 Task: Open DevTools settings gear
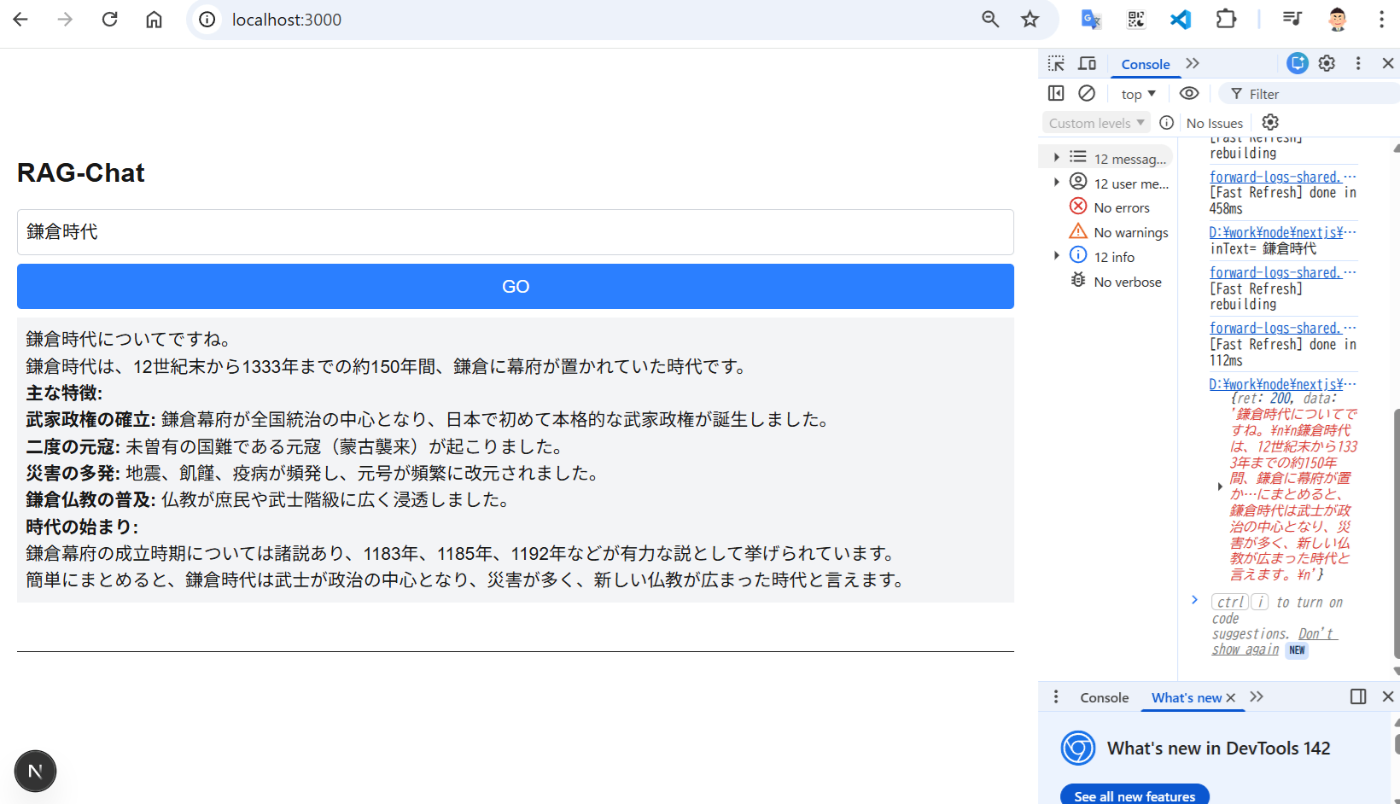point(1327,63)
